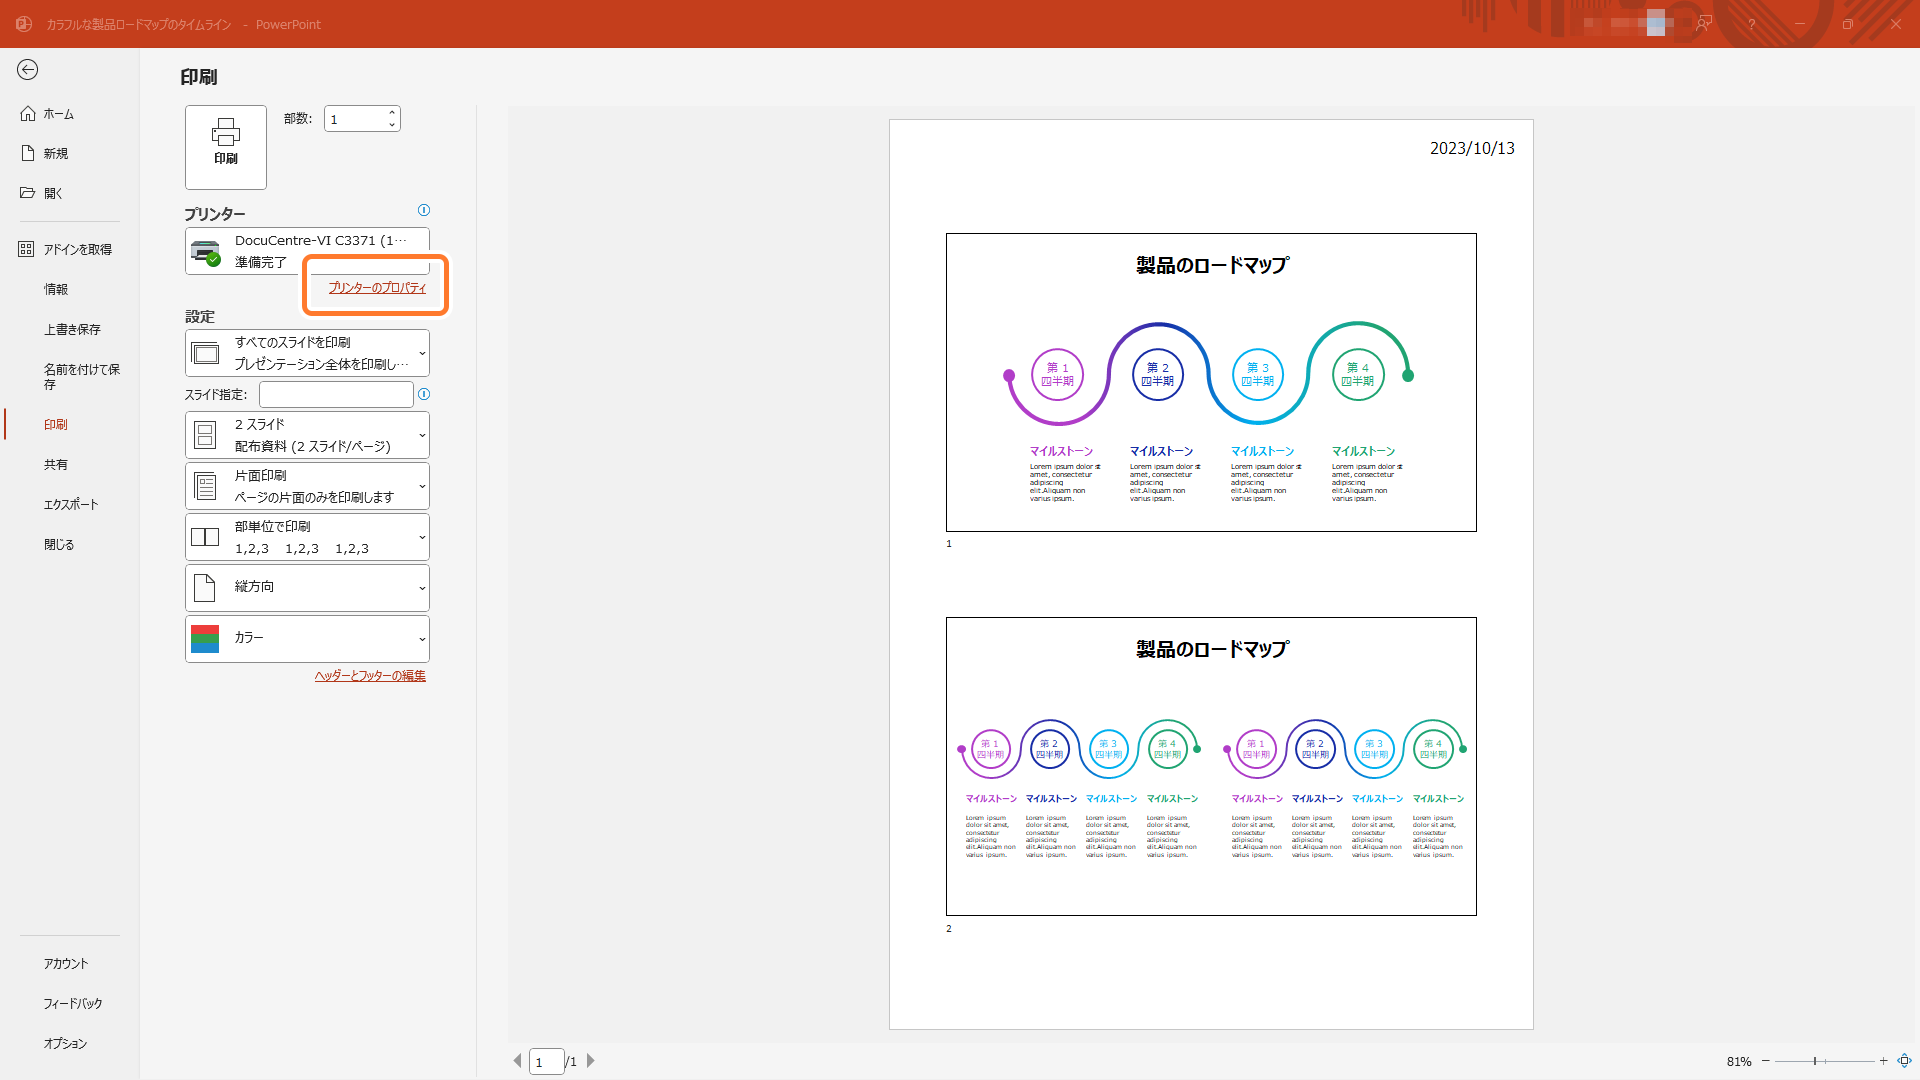Image resolution: width=1920 pixels, height=1080 pixels.
Task: Go to next preview page arrow
Action: (x=591, y=1061)
